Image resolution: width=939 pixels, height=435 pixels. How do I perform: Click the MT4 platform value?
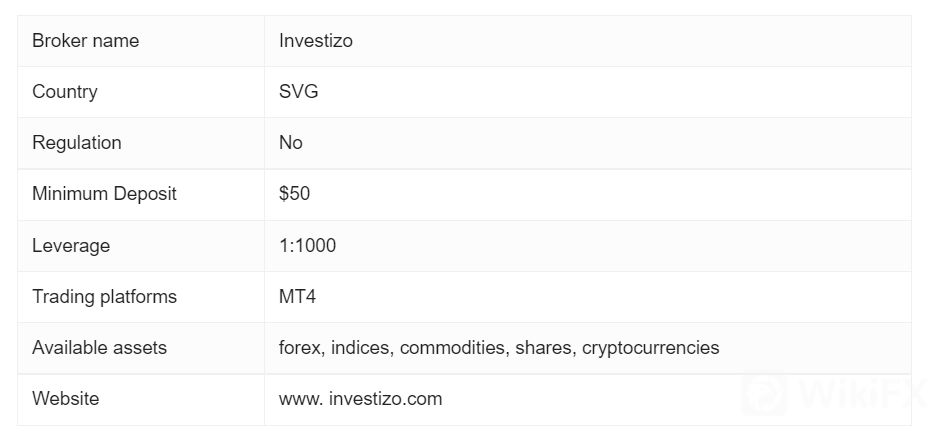click(x=297, y=296)
